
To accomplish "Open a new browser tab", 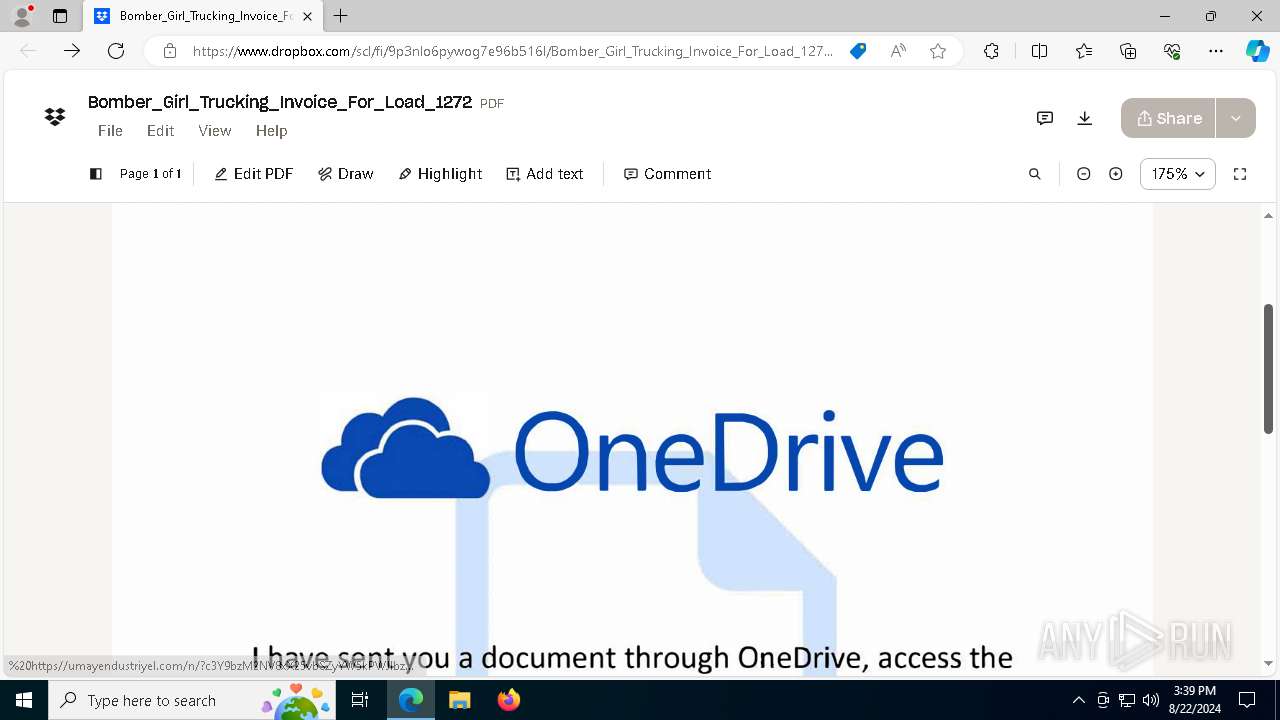I will 341,16.
